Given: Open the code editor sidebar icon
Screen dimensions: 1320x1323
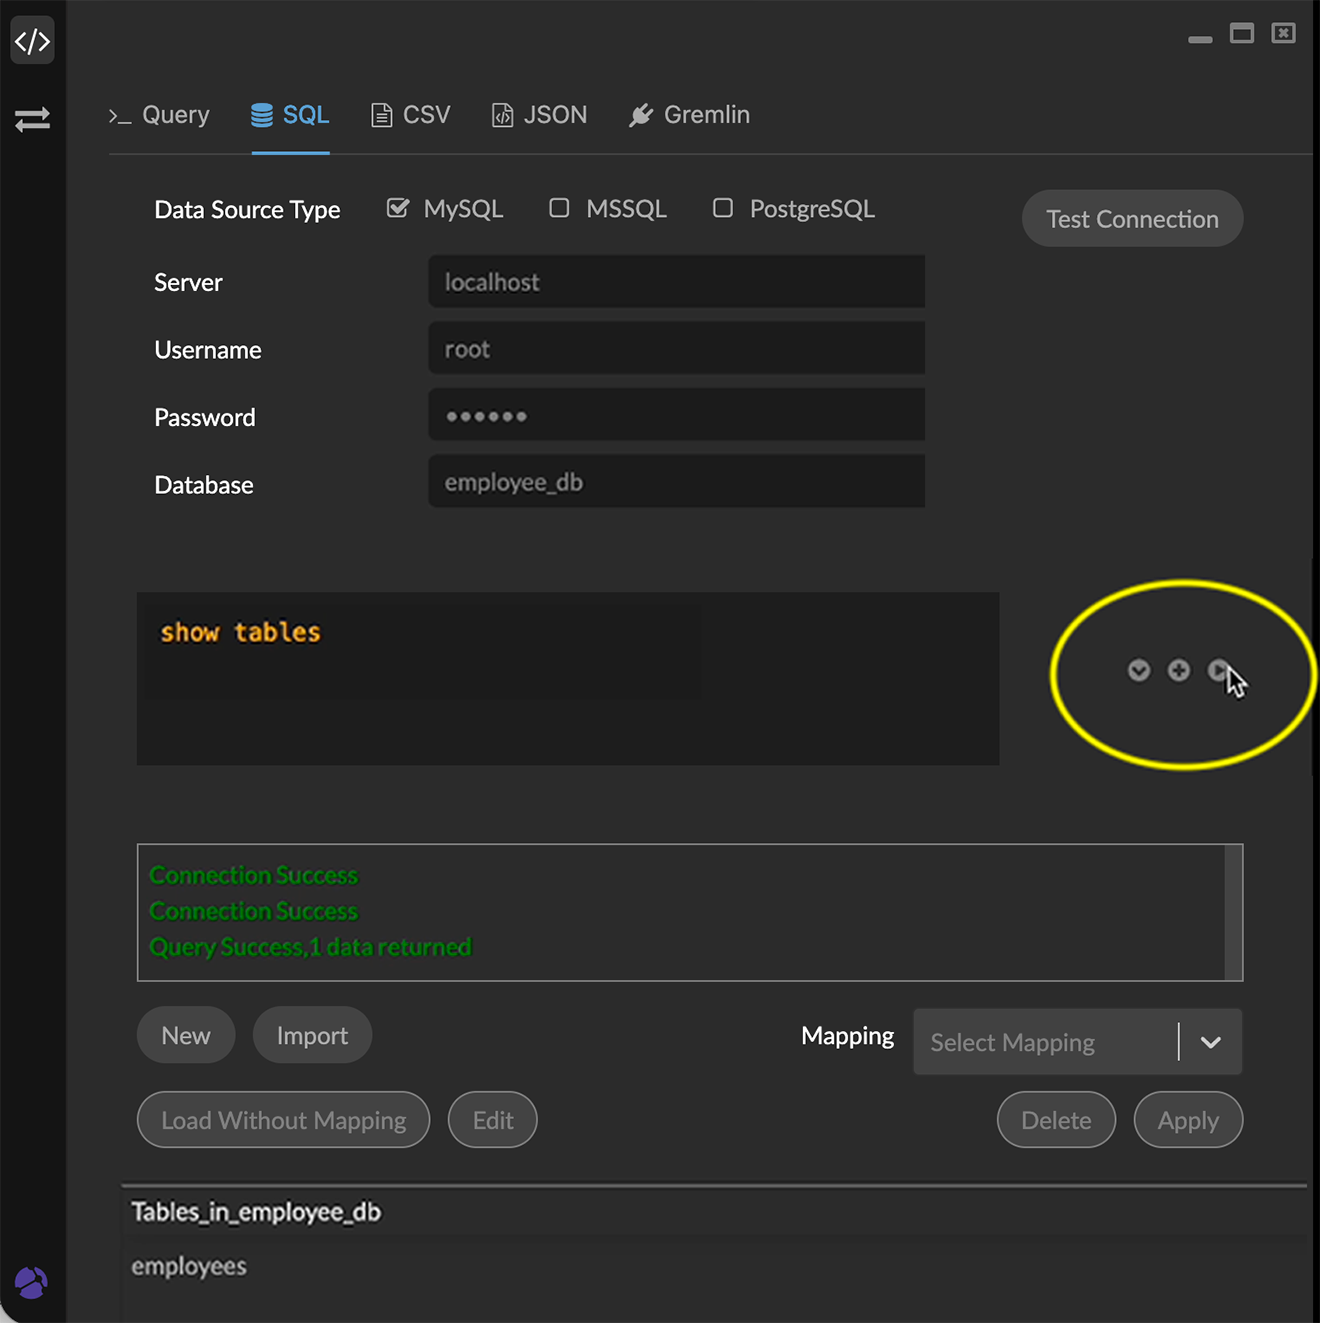Looking at the screenshot, I should [x=32, y=42].
